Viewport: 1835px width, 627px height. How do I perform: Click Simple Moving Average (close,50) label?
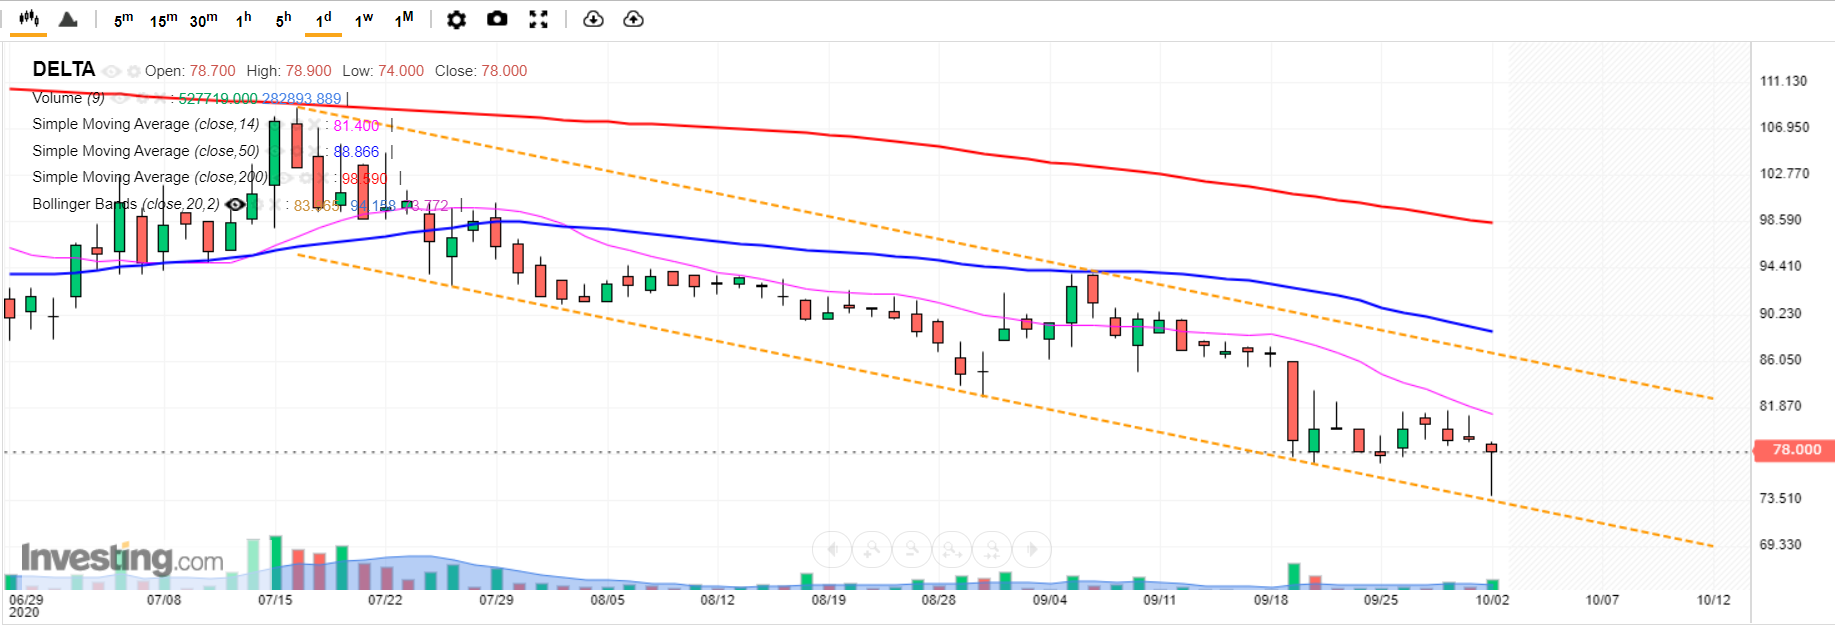tap(145, 151)
